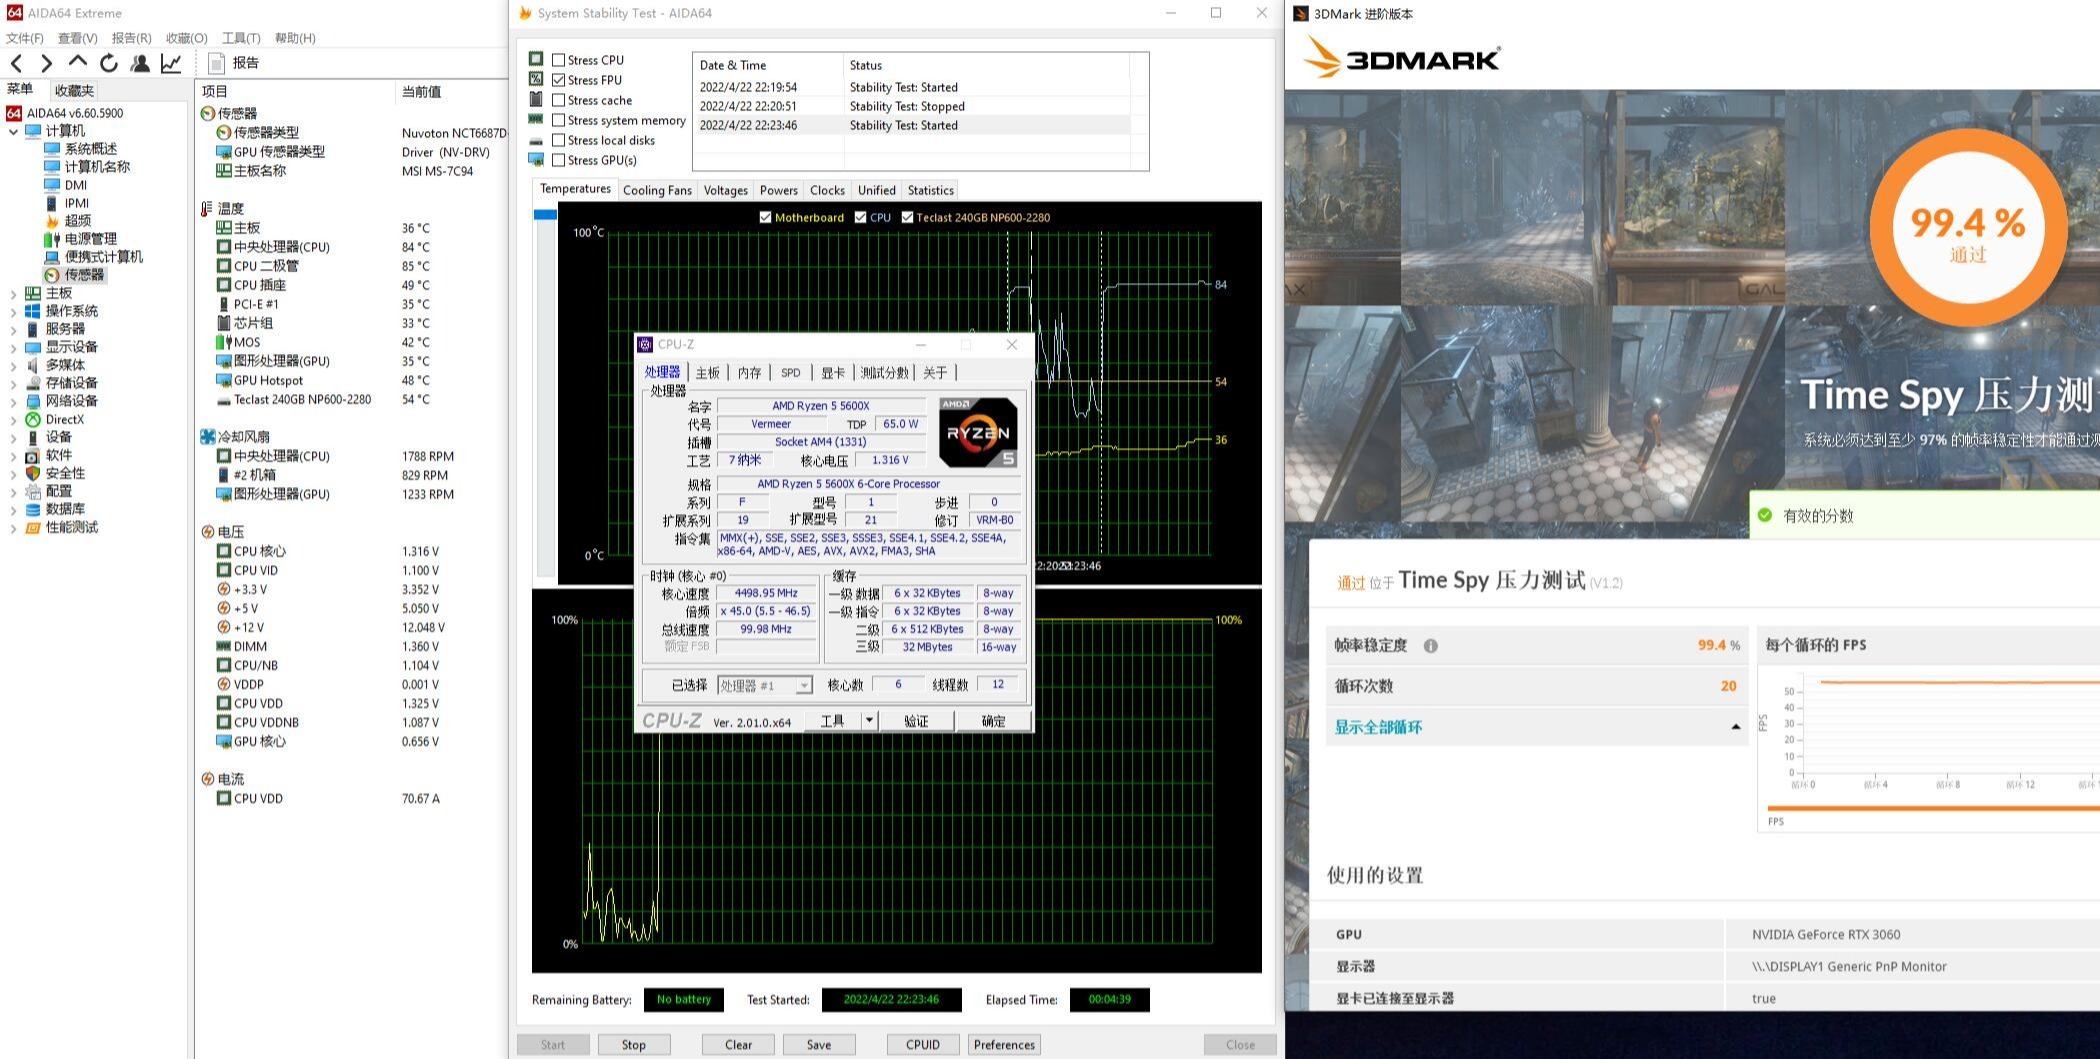Toggle the Motherboard graph checkbox

766,217
